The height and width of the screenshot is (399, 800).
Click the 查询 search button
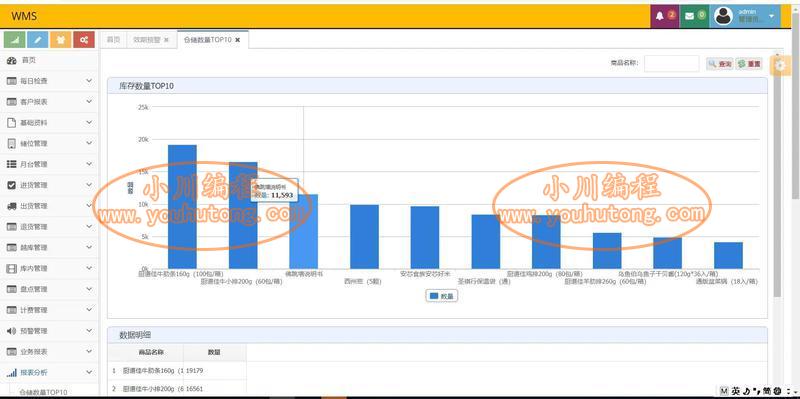720,64
